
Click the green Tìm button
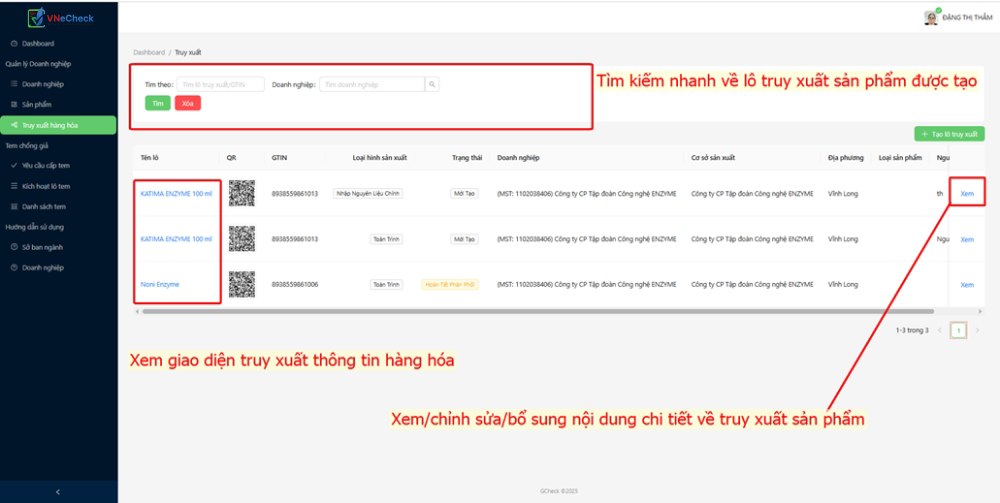tap(158, 103)
